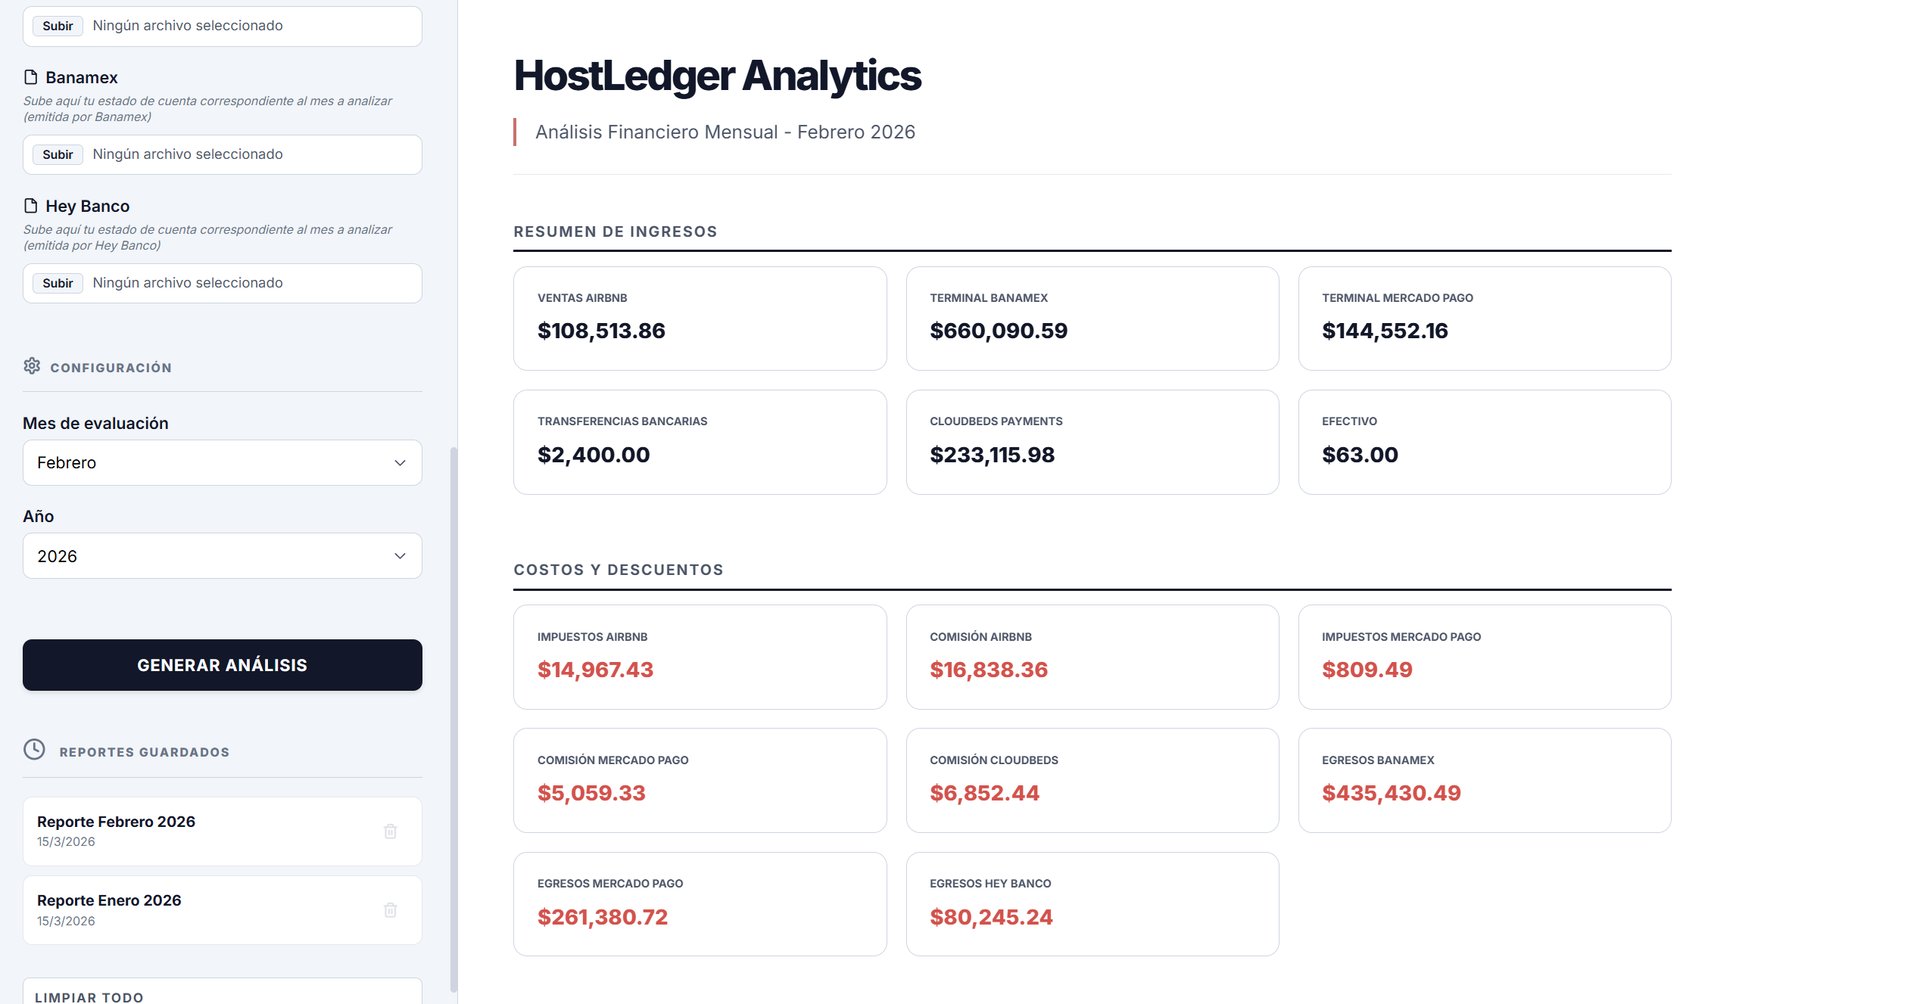
Task: Delete Reporte Febrero 2026 with trash icon
Action: (390, 831)
